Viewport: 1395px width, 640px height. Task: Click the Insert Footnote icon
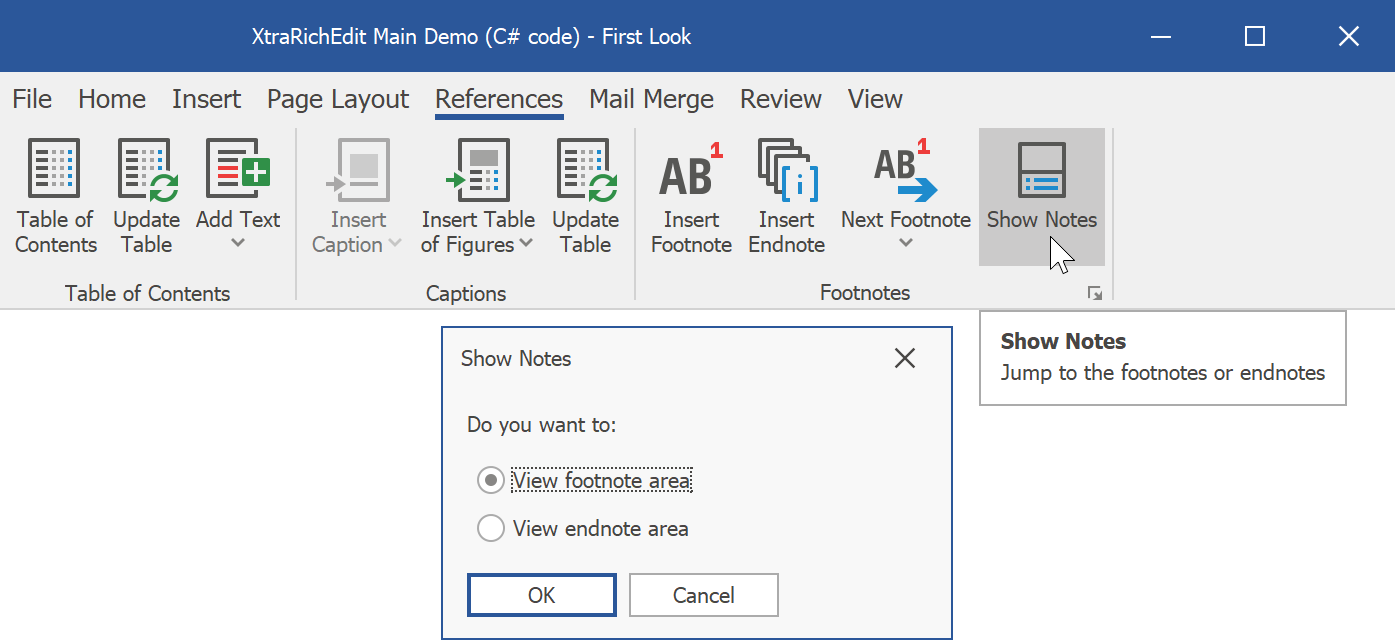pyautogui.click(x=690, y=170)
